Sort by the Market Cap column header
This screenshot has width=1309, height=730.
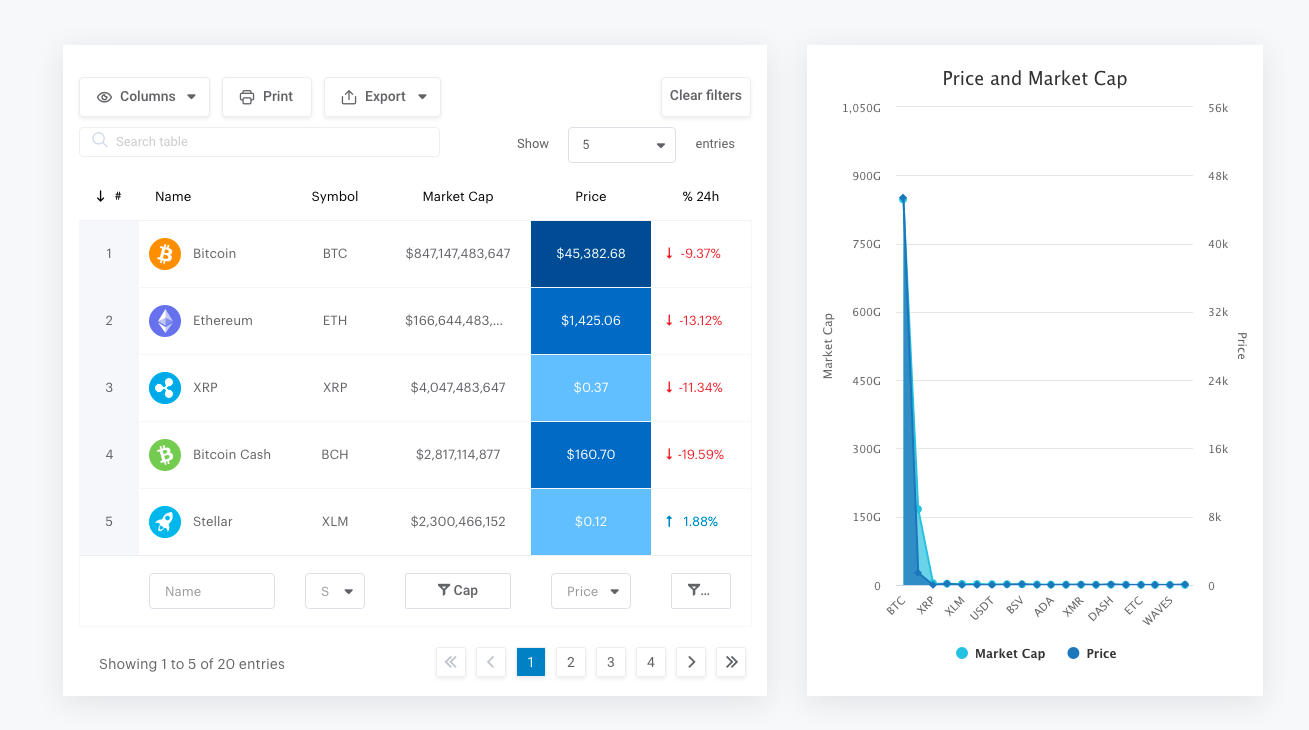458,197
